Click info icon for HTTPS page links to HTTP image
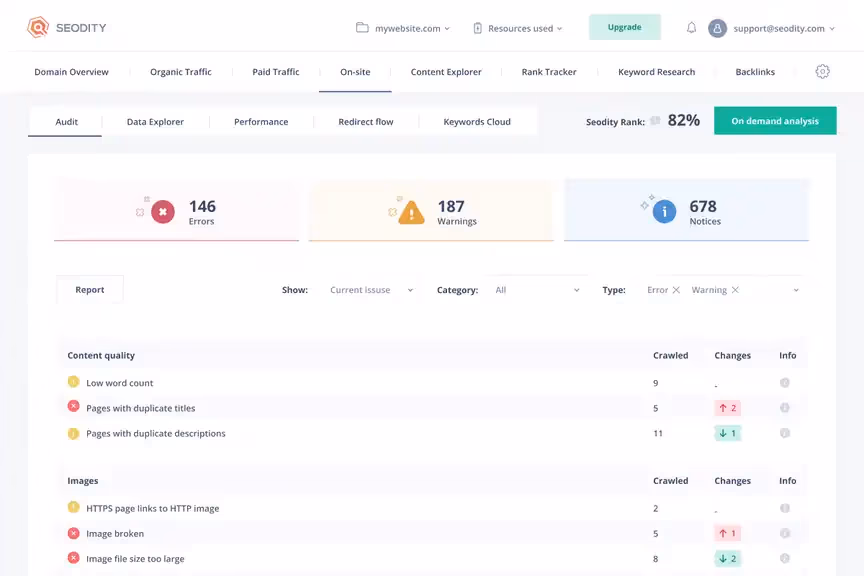 (785, 508)
